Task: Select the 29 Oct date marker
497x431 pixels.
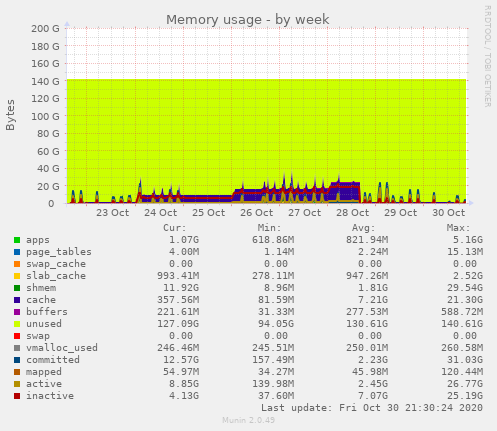Action: [x=400, y=213]
